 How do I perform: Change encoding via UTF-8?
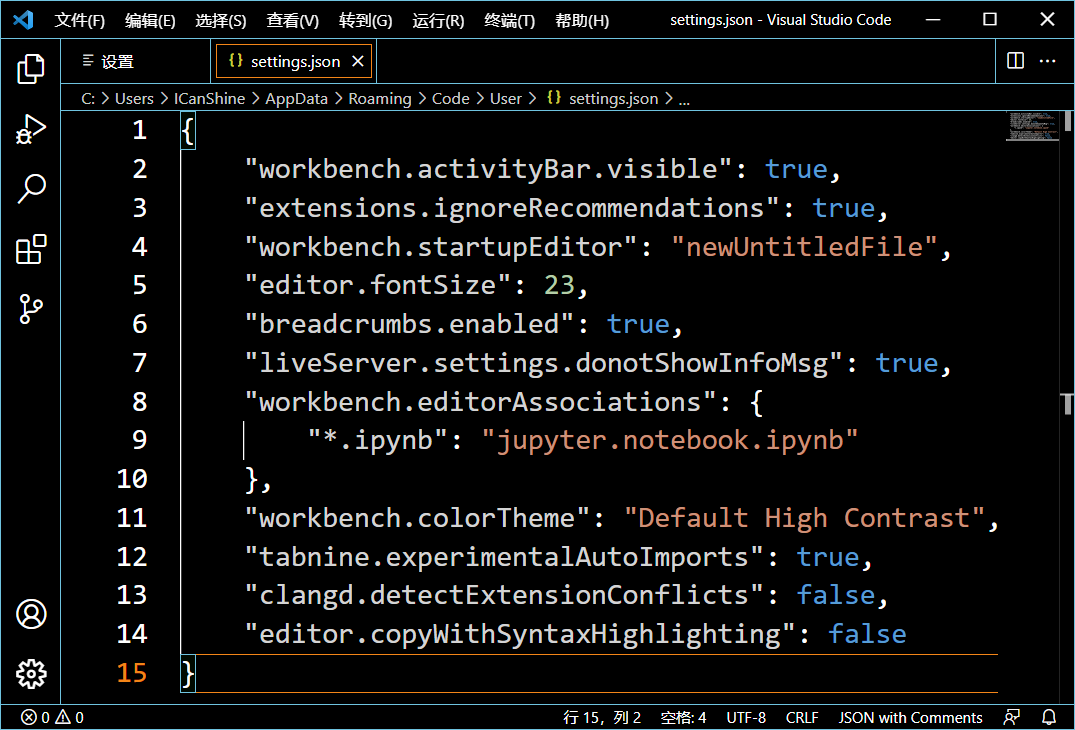click(746, 717)
